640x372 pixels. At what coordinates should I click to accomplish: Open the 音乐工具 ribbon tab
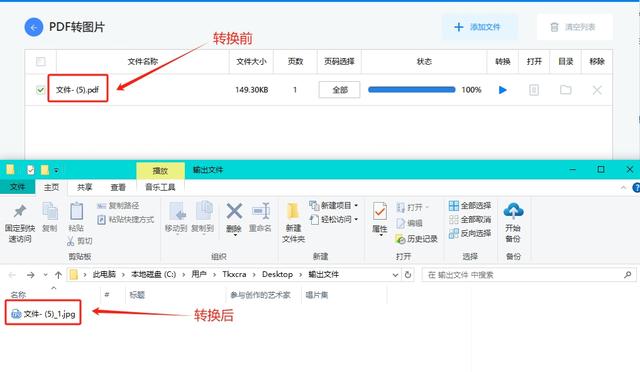160,187
